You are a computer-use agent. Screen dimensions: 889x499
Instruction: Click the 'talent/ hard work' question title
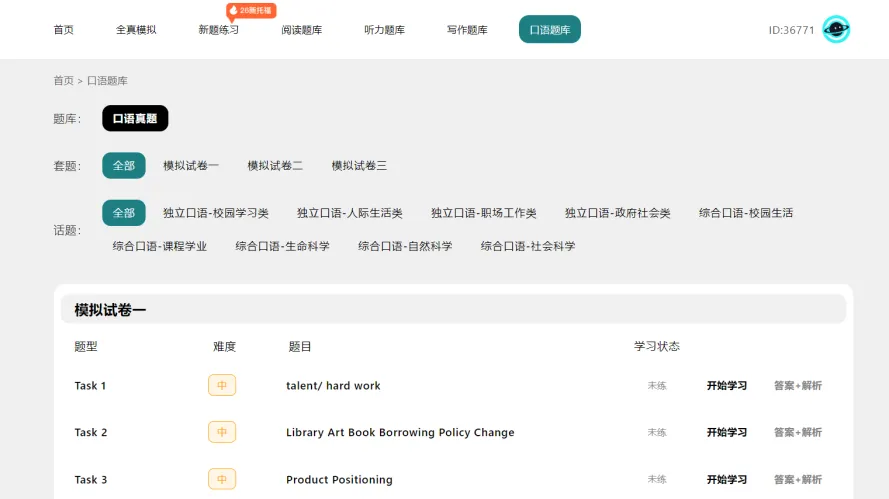[x=333, y=386]
